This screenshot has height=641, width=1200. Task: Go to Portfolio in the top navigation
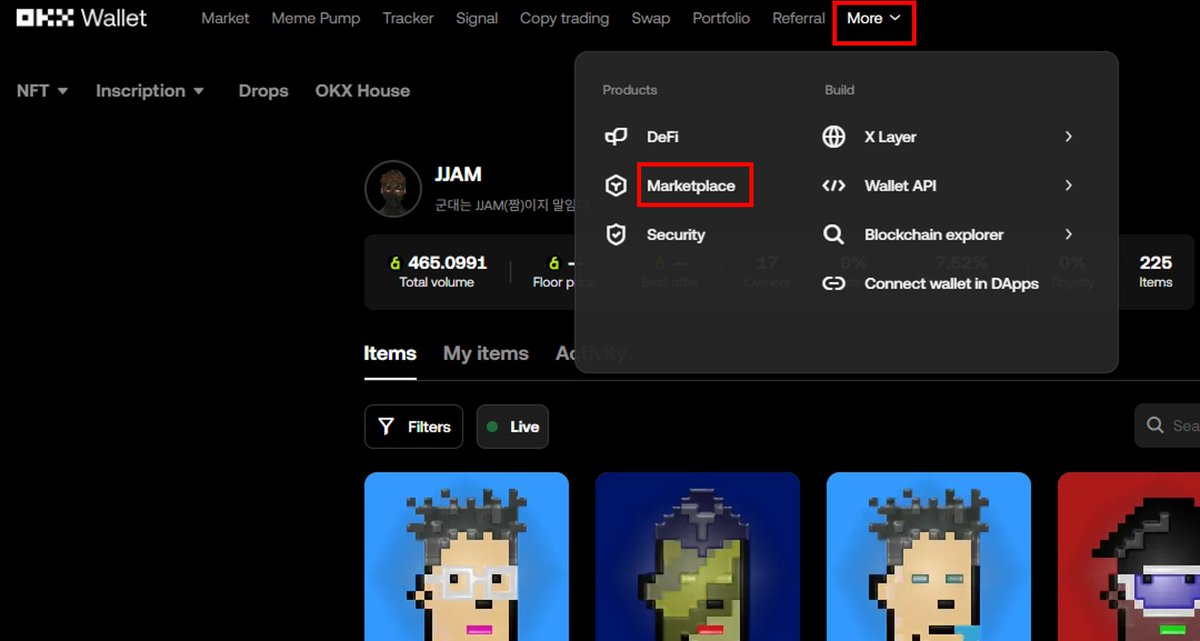721,19
